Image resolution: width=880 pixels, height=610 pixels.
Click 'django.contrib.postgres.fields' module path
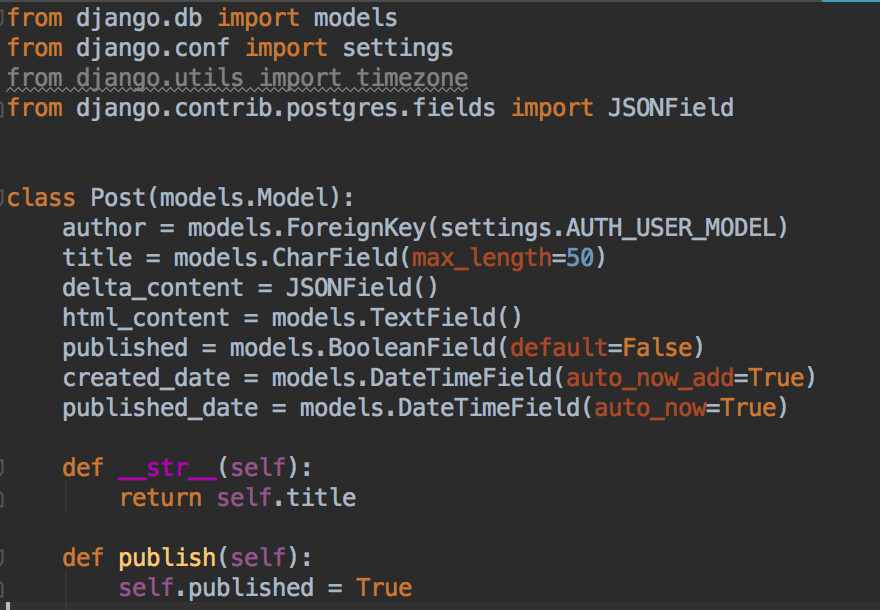click(x=285, y=108)
